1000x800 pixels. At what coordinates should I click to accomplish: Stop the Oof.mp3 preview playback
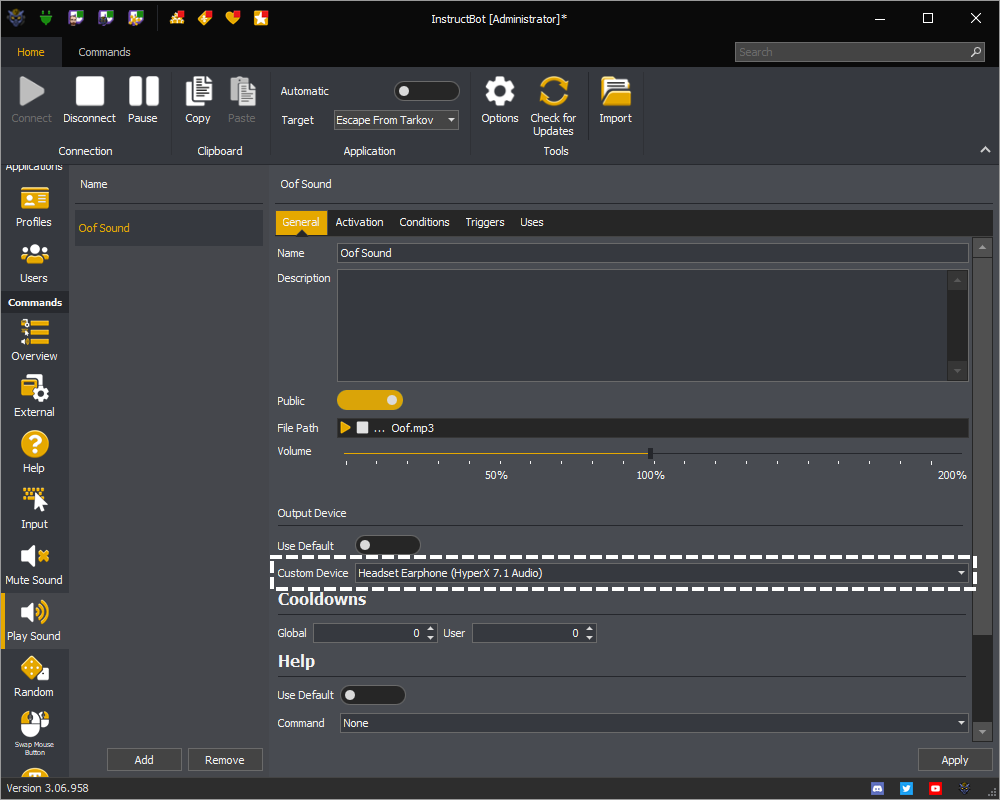[362, 427]
